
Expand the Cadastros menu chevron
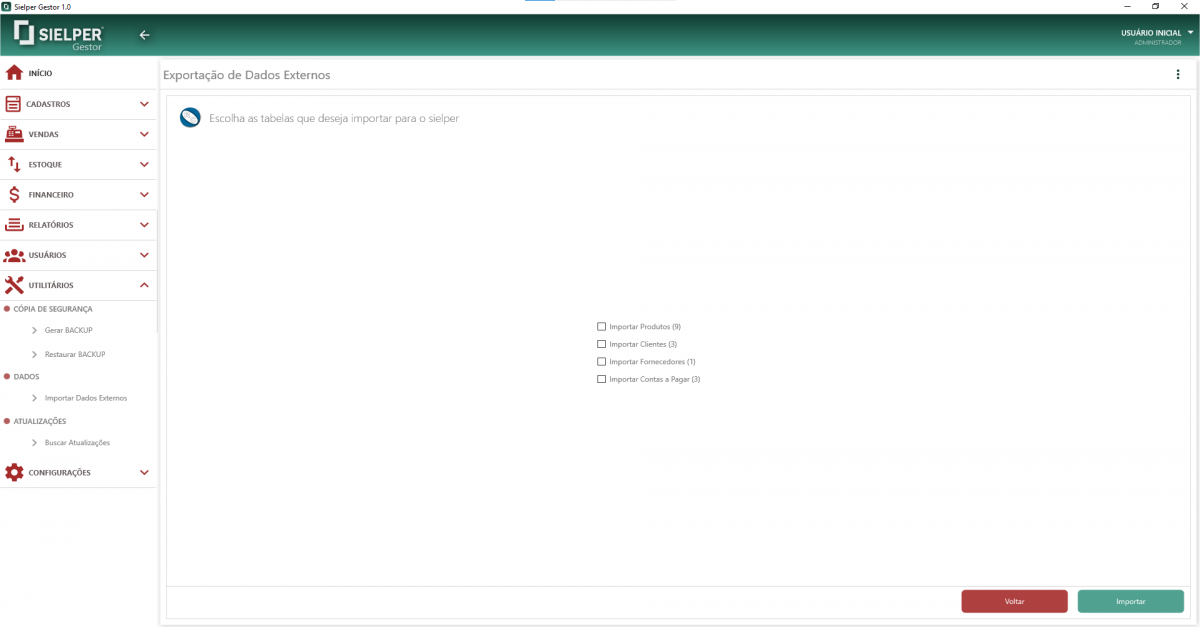[x=144, y=104]
